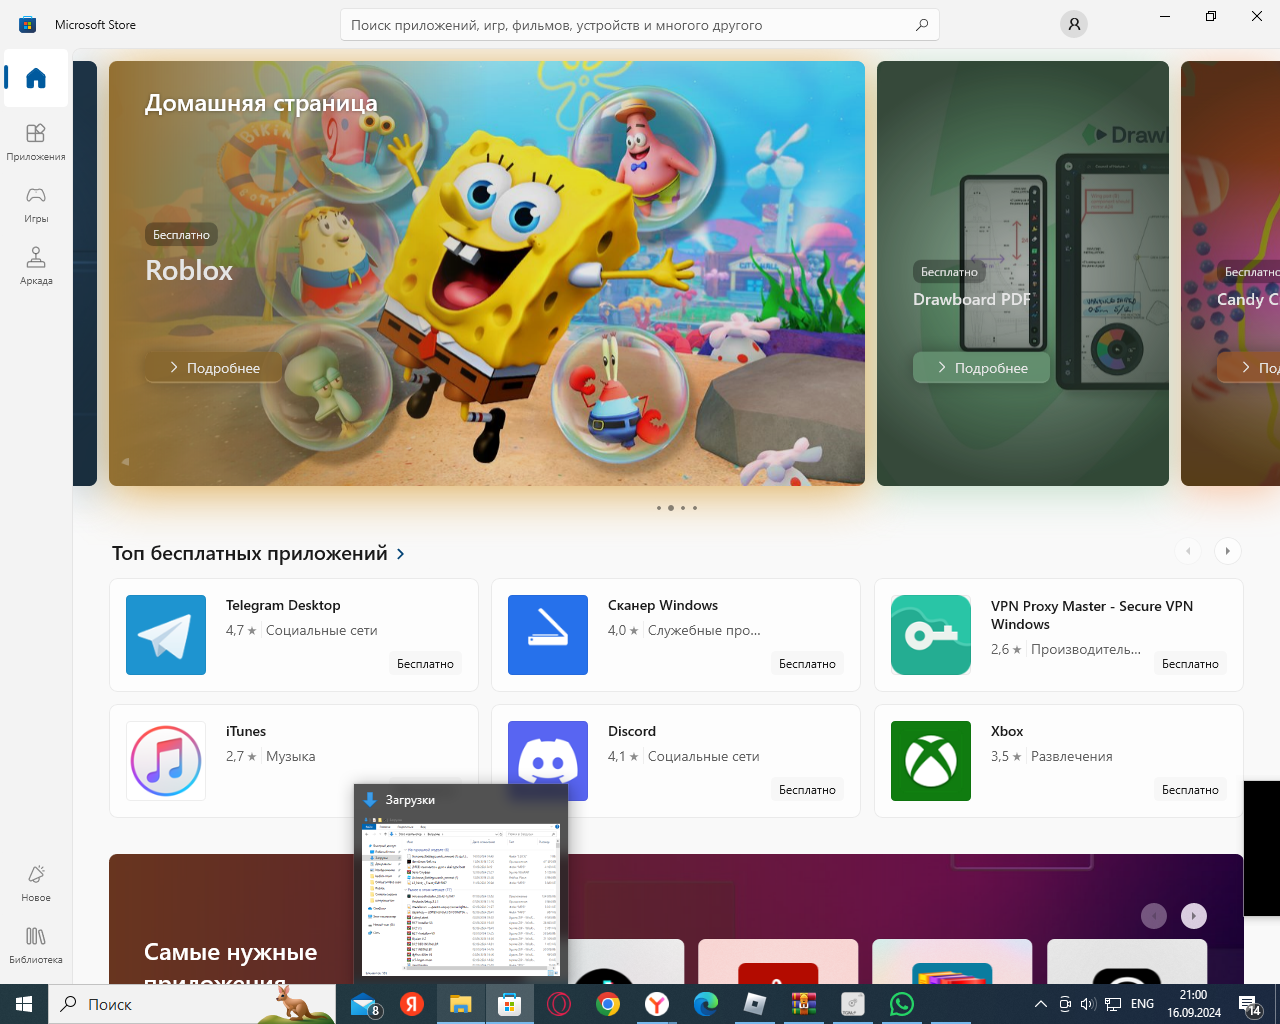Open the VPN Proxy Master app icon
The height and width of the screenshot is (1024, 1280).
pyautogui.click(x=931, y=635)
